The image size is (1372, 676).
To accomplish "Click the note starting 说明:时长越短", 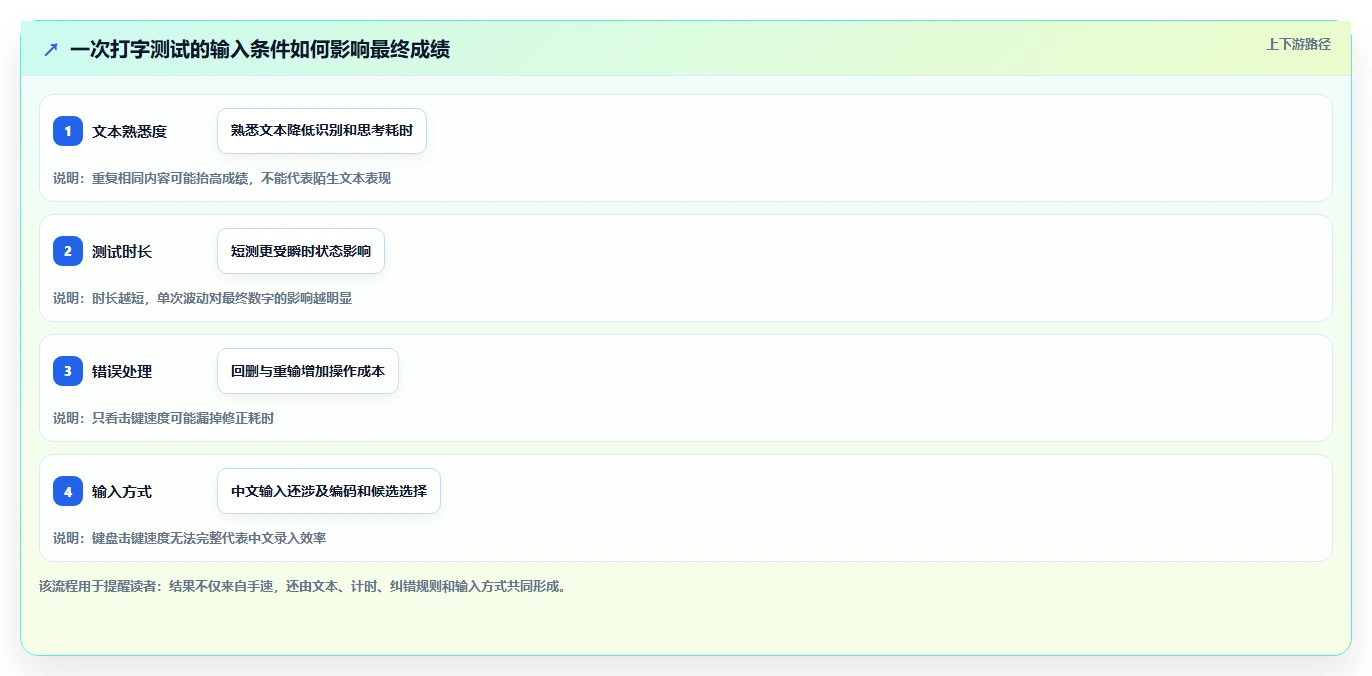I will click(x=202, y=298).
